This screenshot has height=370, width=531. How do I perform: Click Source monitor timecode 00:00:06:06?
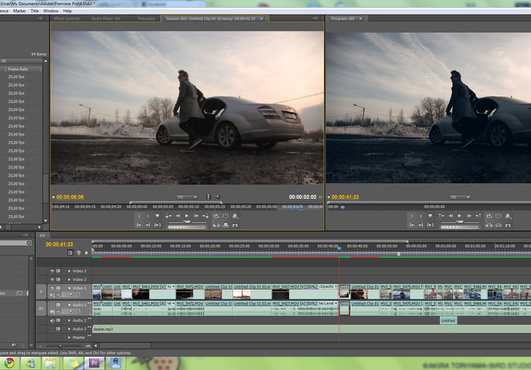(70, 197)
